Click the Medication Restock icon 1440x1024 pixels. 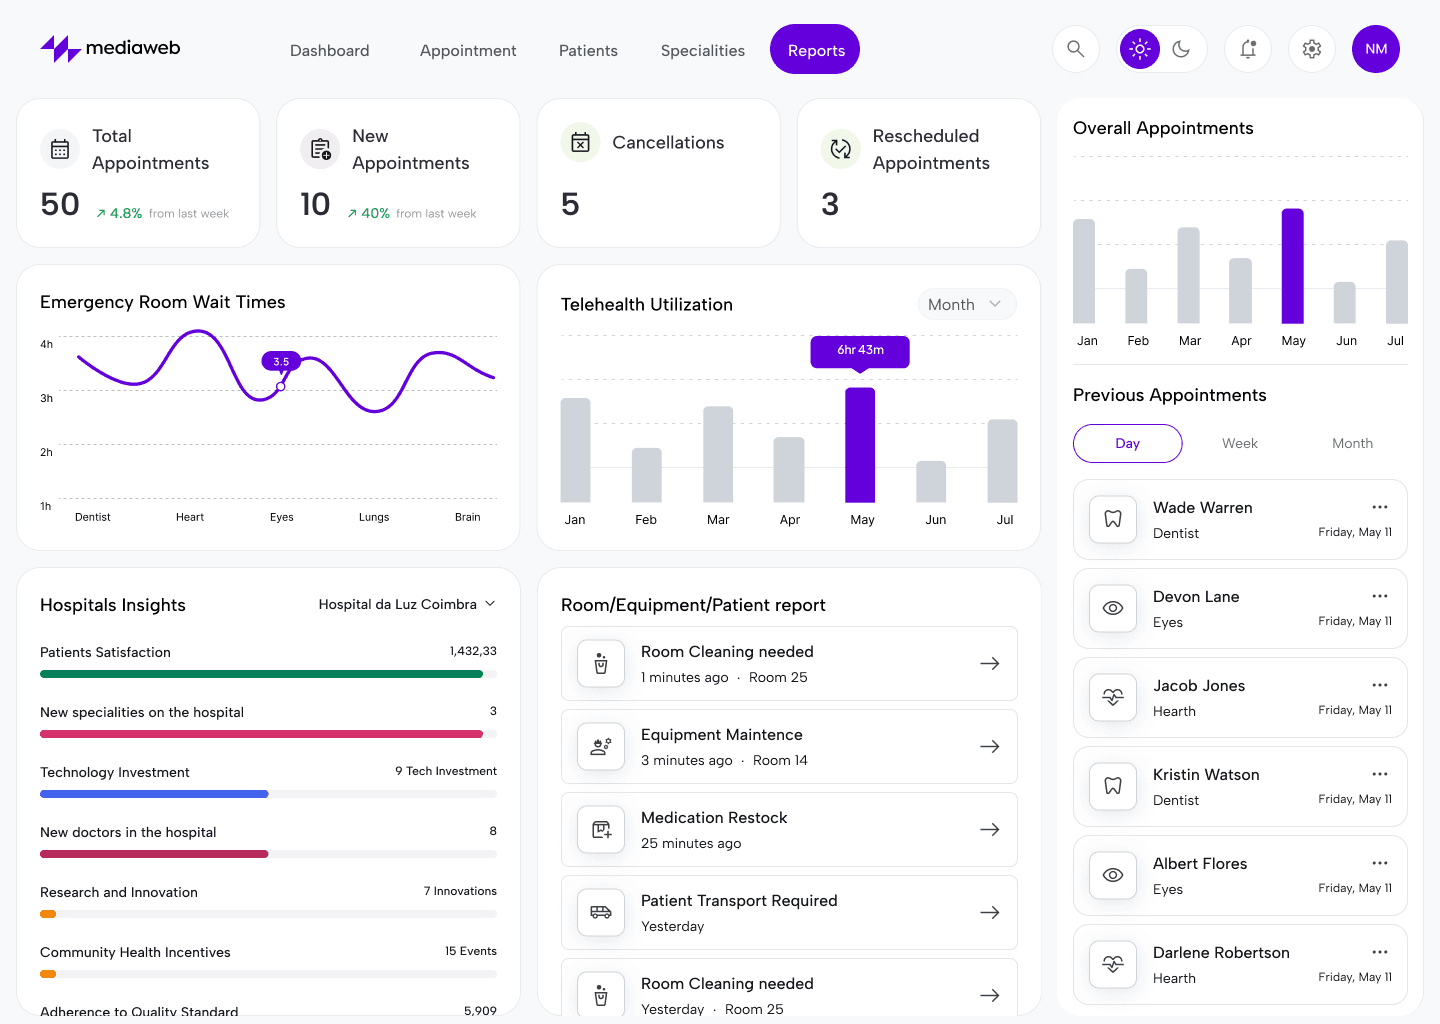pos(601,829)
